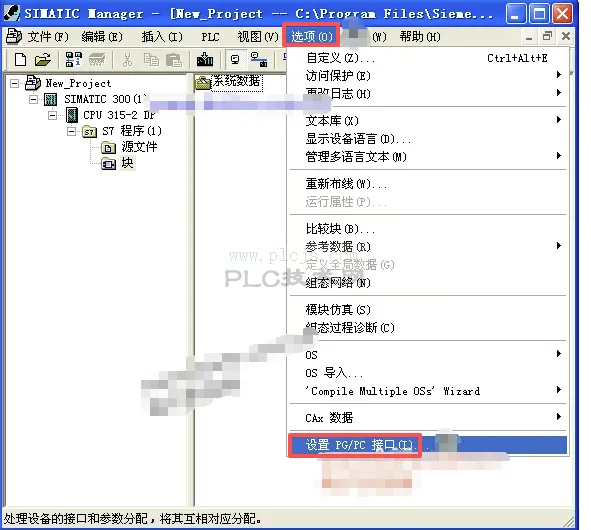The height and width of the screenshot is (530, 591).
Task: Choose 显示设备语言(D)... entry
Action: [x=428, y=138]
